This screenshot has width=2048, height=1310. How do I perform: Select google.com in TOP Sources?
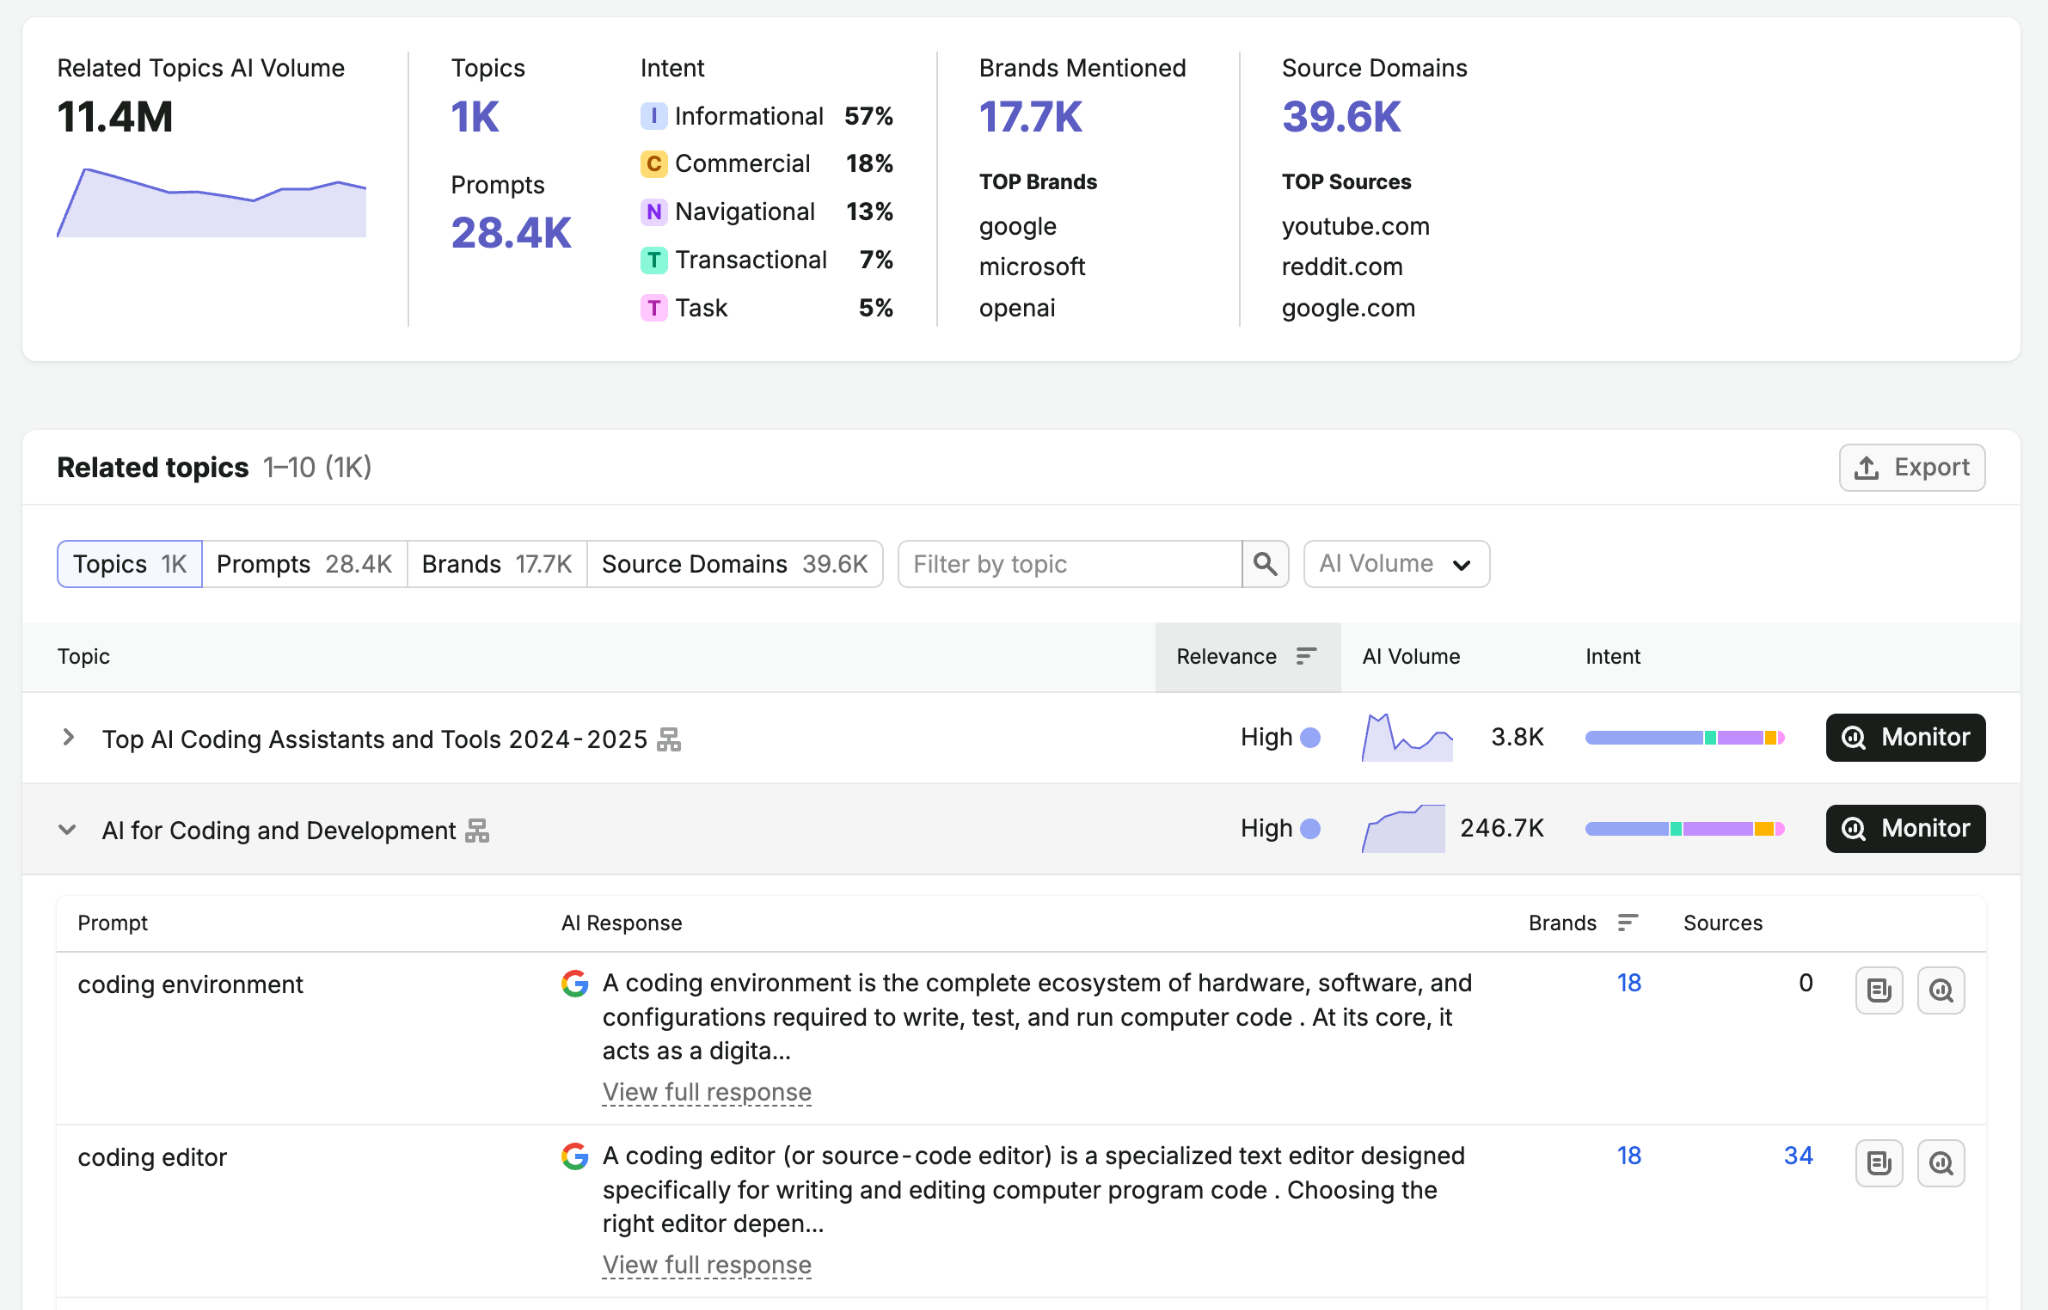(1349, 308)
